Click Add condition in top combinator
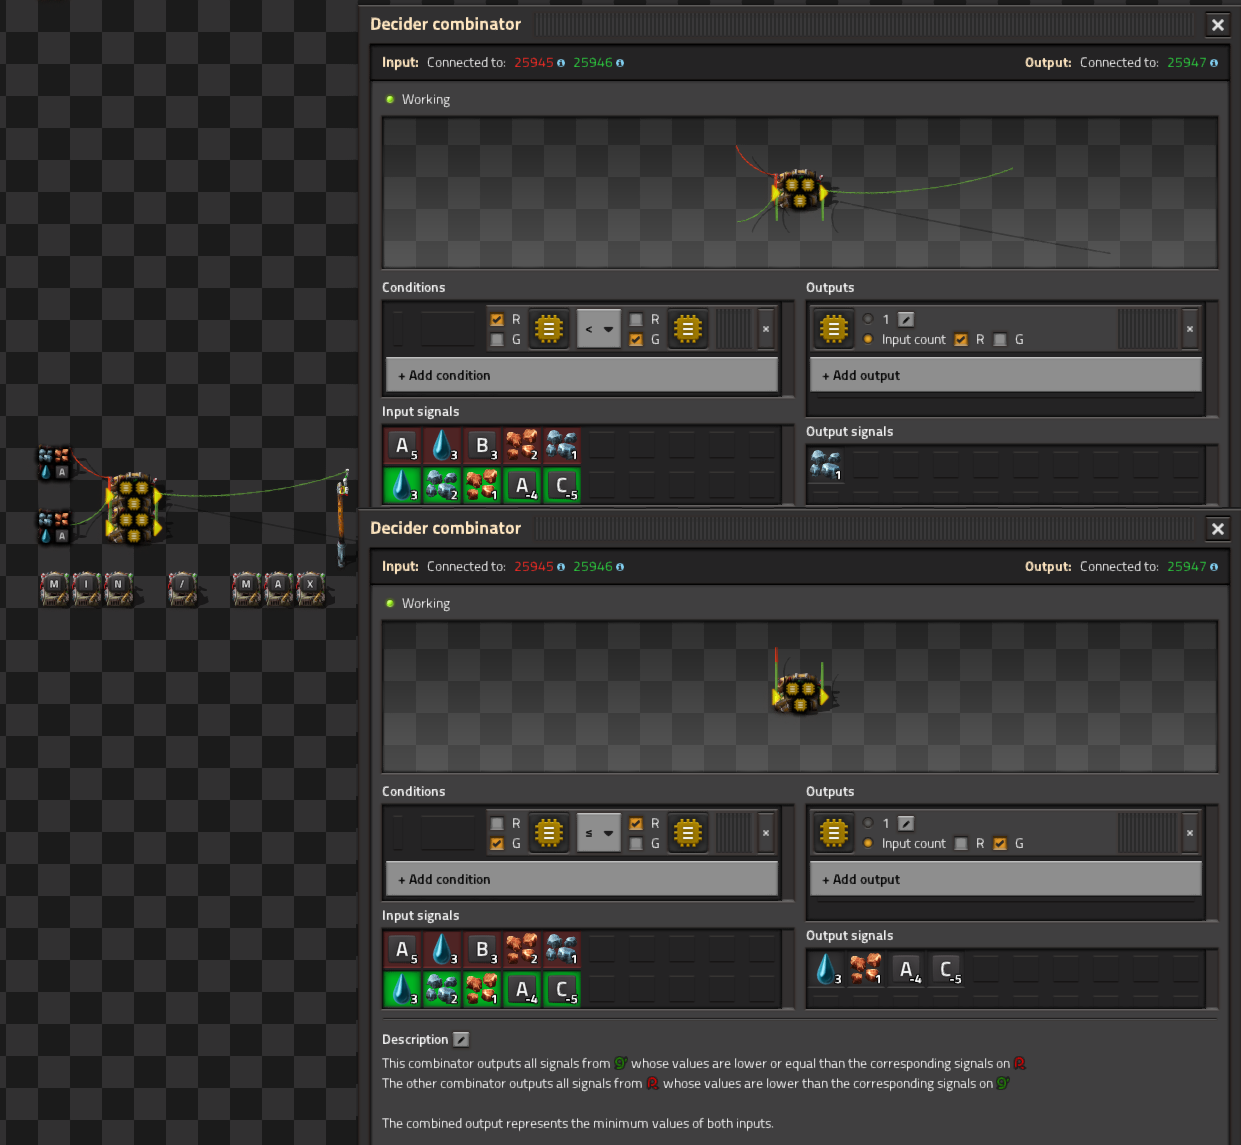1241x1145 pixels. (x=581, y=376)
